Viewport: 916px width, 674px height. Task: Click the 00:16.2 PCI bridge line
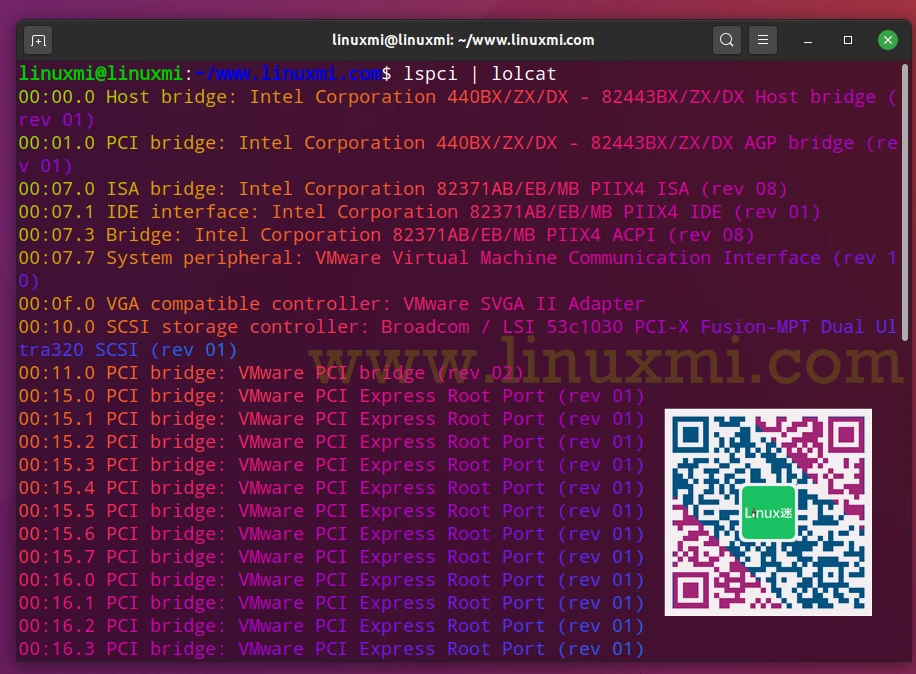click(x=331, y=626)
